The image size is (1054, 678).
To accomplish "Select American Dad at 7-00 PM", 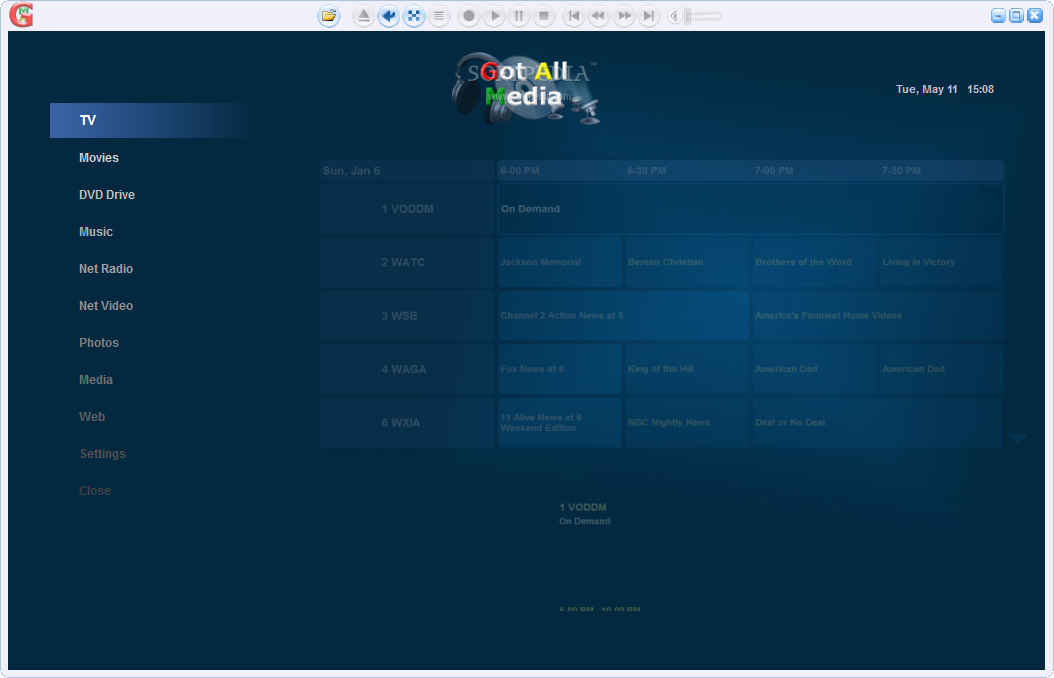I will tap(814, 369).
